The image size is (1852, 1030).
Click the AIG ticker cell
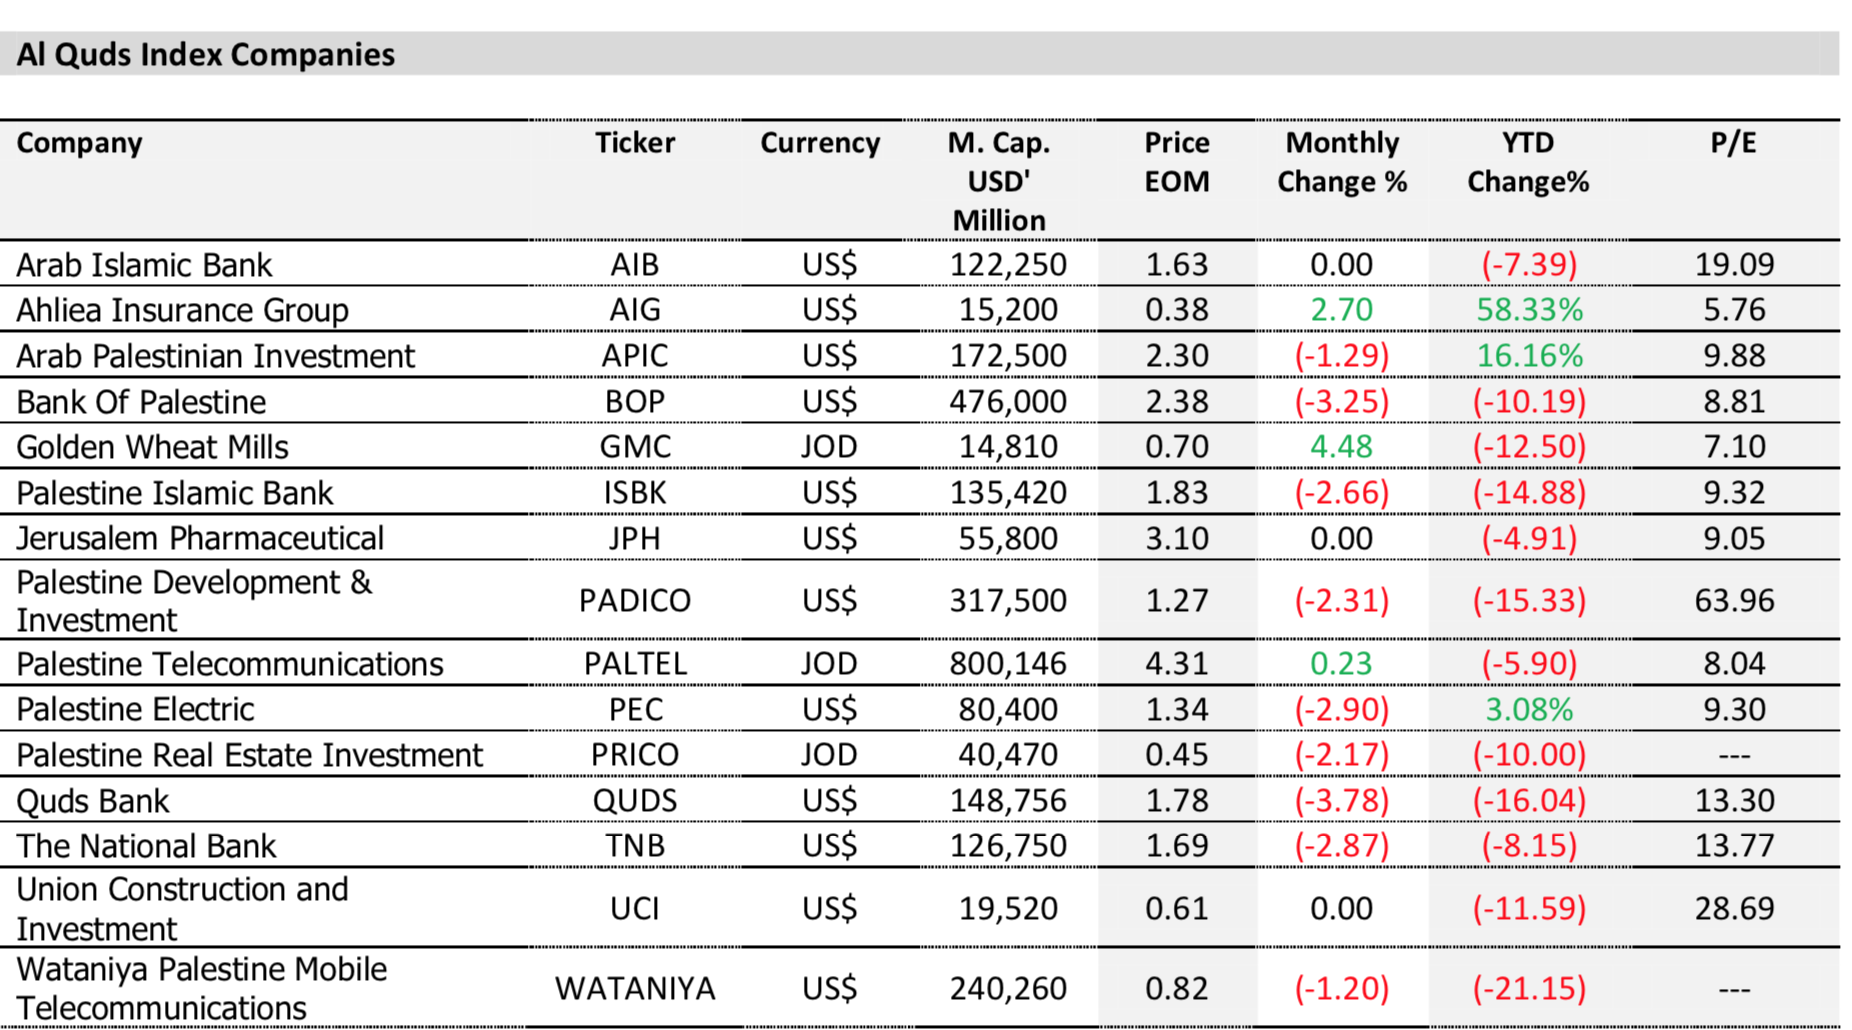[635, 310]
